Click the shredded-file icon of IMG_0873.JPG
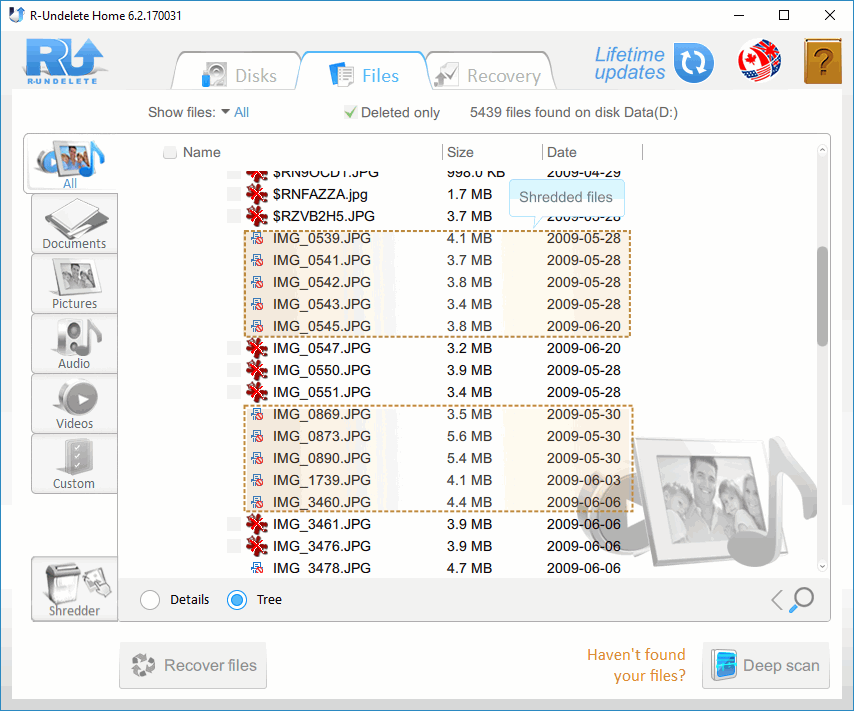 pos(257,436)
